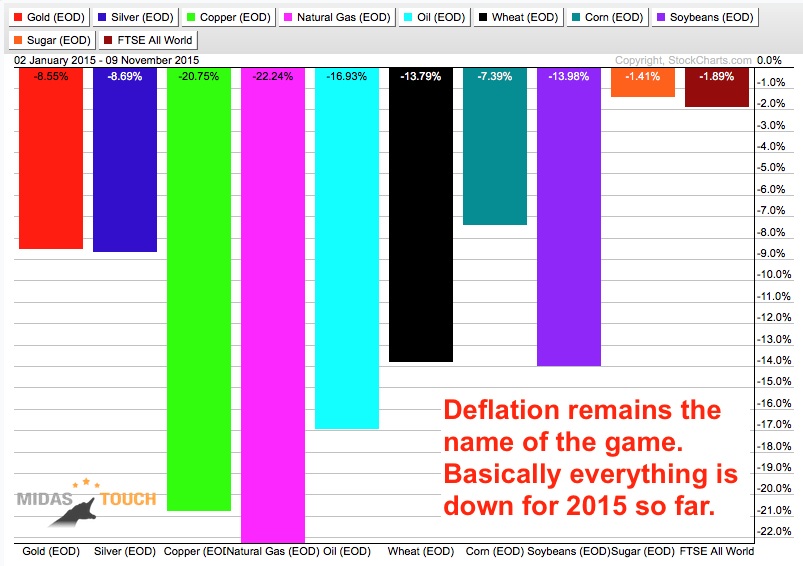Click the -8.55% value label

51,76
